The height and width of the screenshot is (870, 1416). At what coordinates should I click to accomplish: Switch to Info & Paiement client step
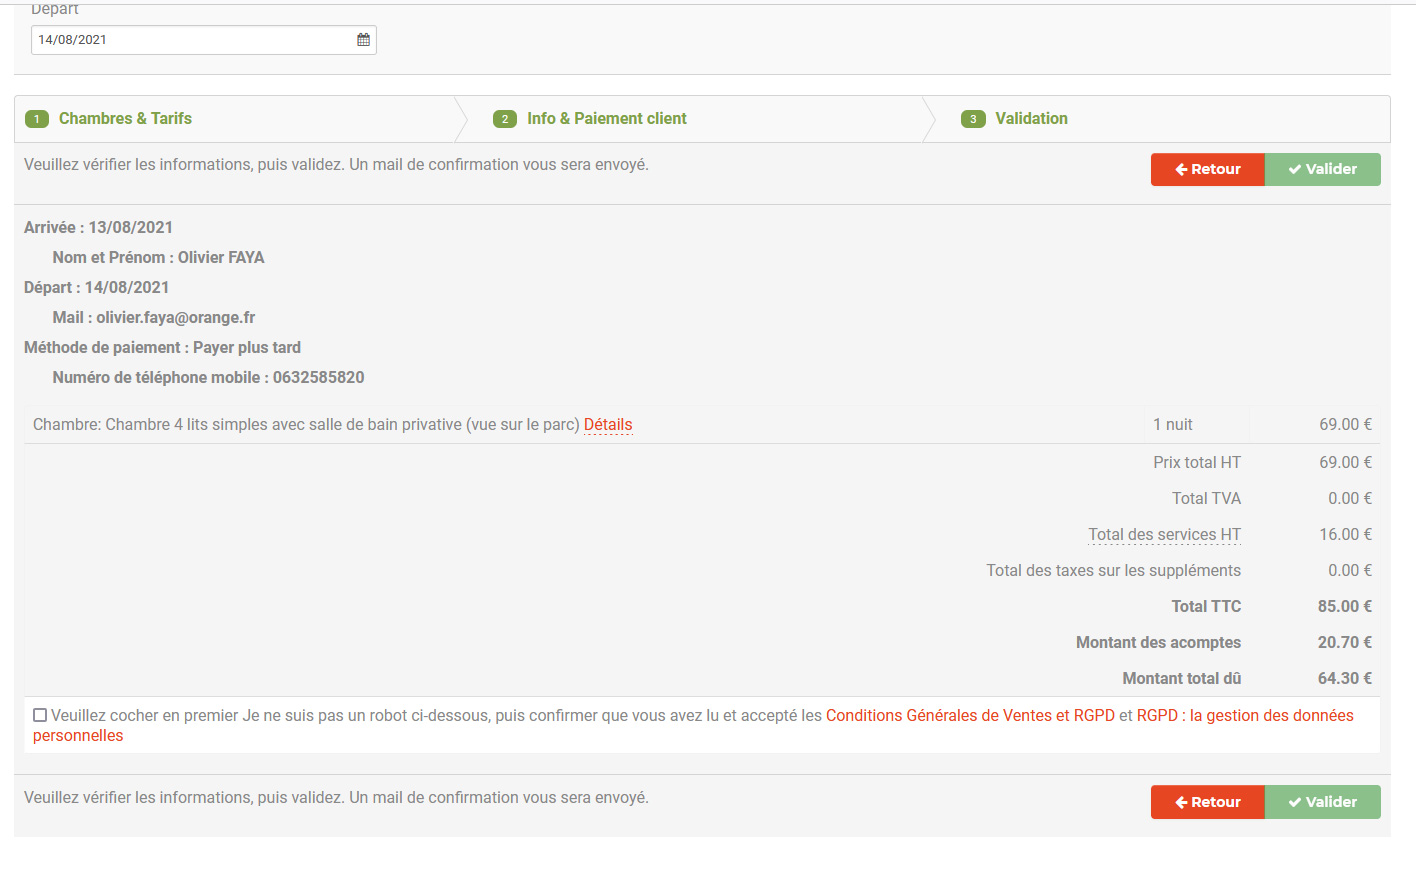point(607,119)
